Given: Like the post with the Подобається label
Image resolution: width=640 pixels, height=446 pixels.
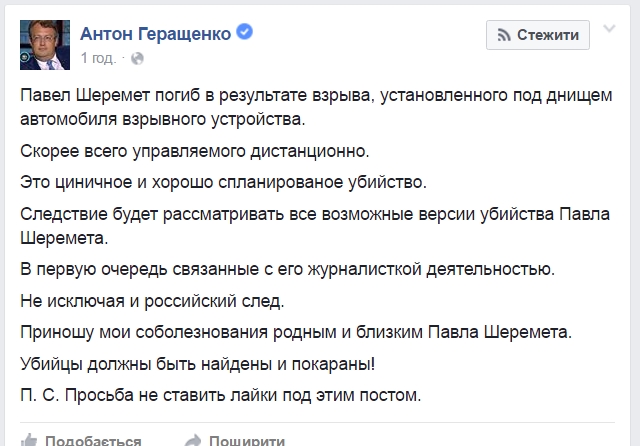Looking at the screenshot, I should click(x=92, y=440).
